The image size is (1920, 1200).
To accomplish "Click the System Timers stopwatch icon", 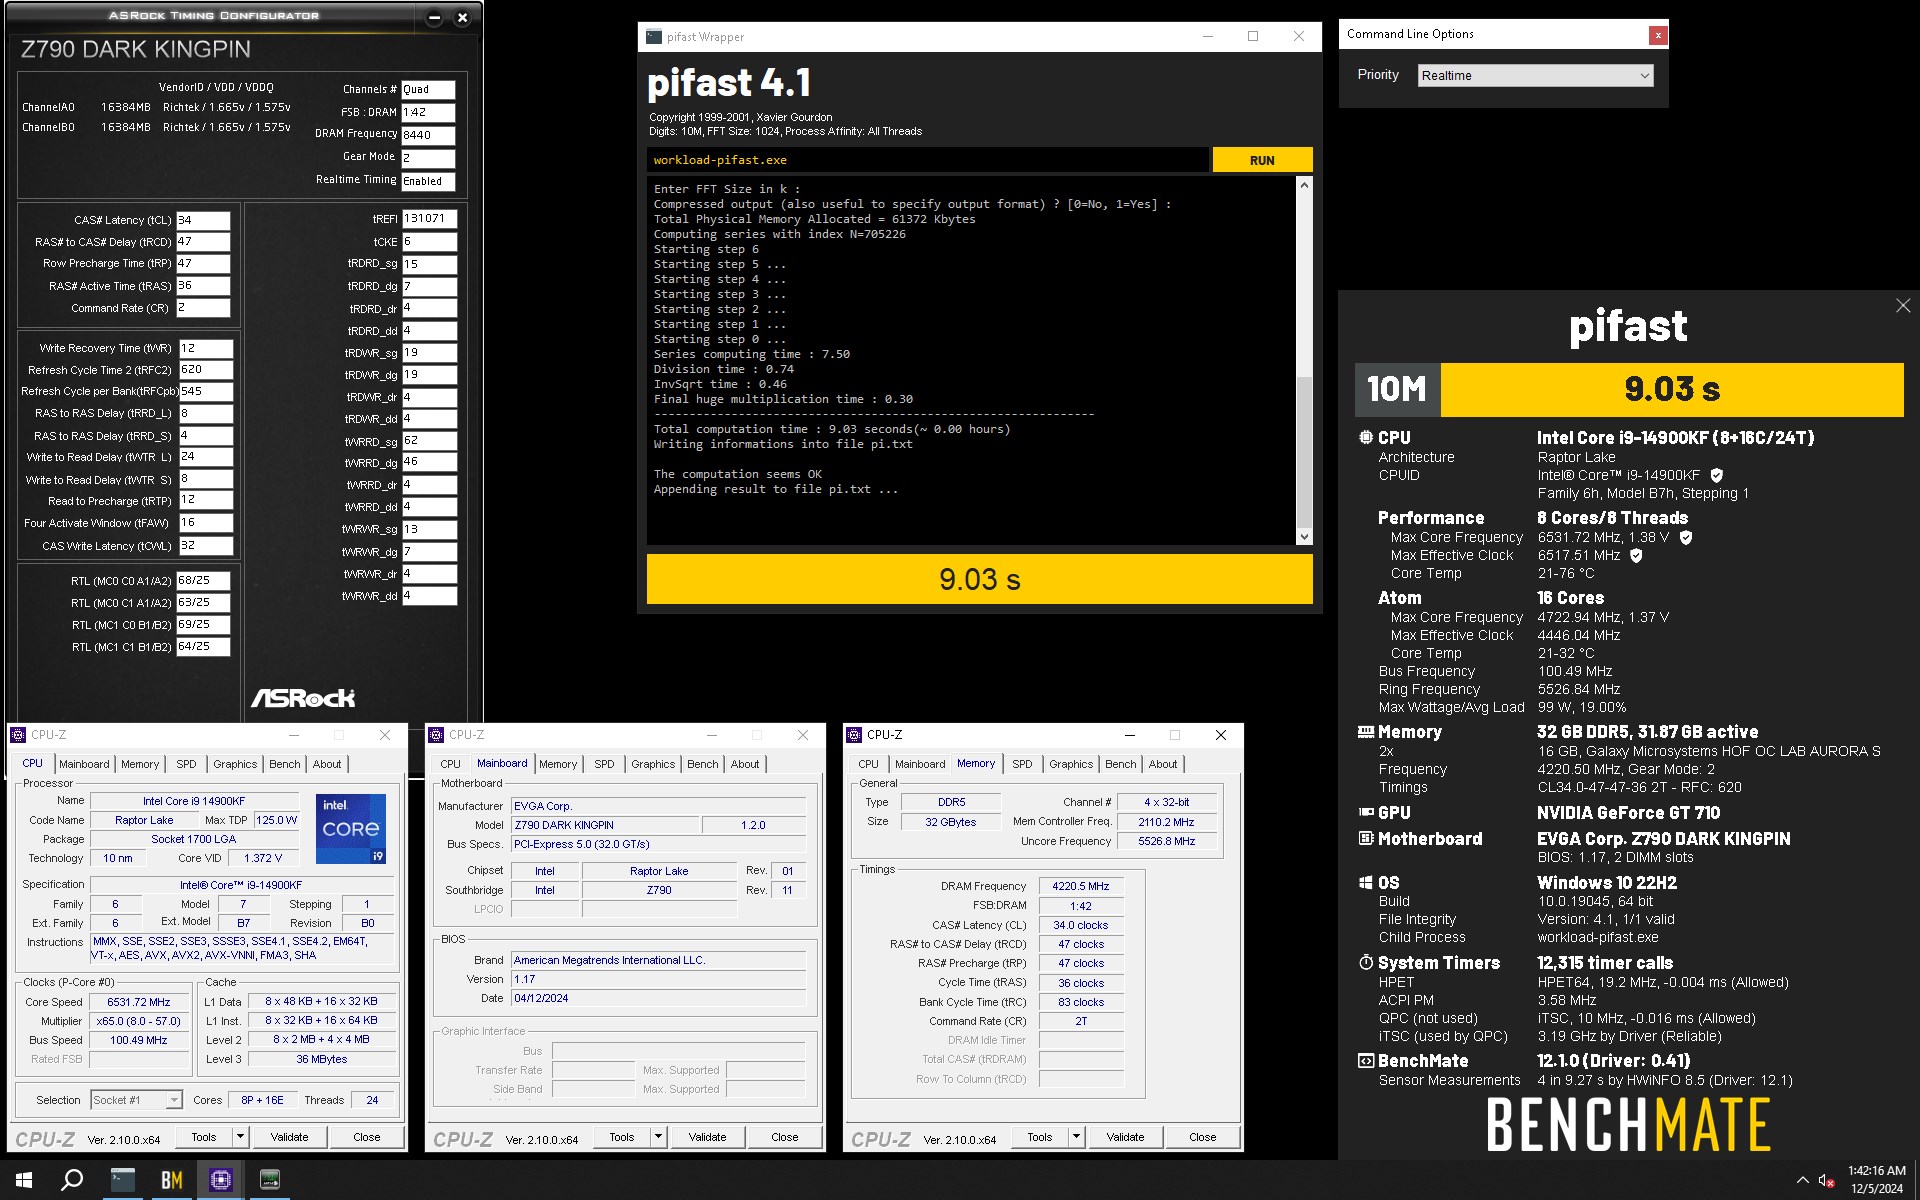I will [1366, 962].
